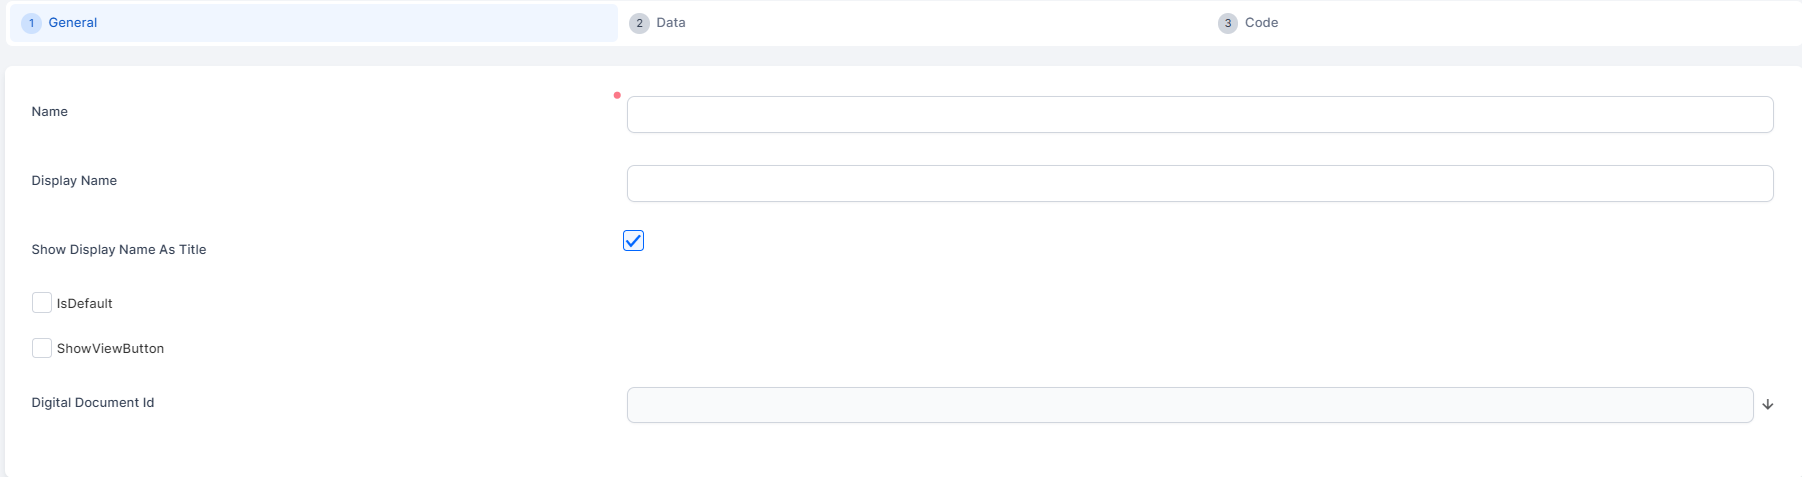Click the Name field label

coord(50,112)
